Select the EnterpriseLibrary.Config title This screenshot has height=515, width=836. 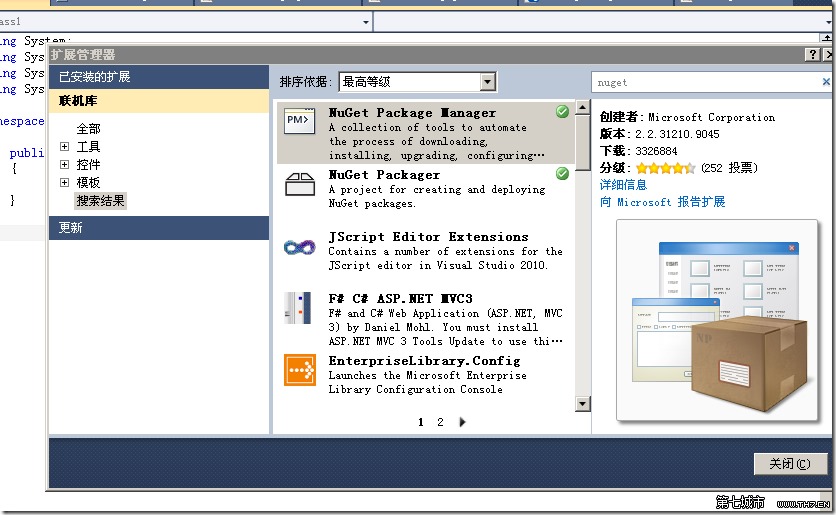pyautogui.click(x=424, y=361)
